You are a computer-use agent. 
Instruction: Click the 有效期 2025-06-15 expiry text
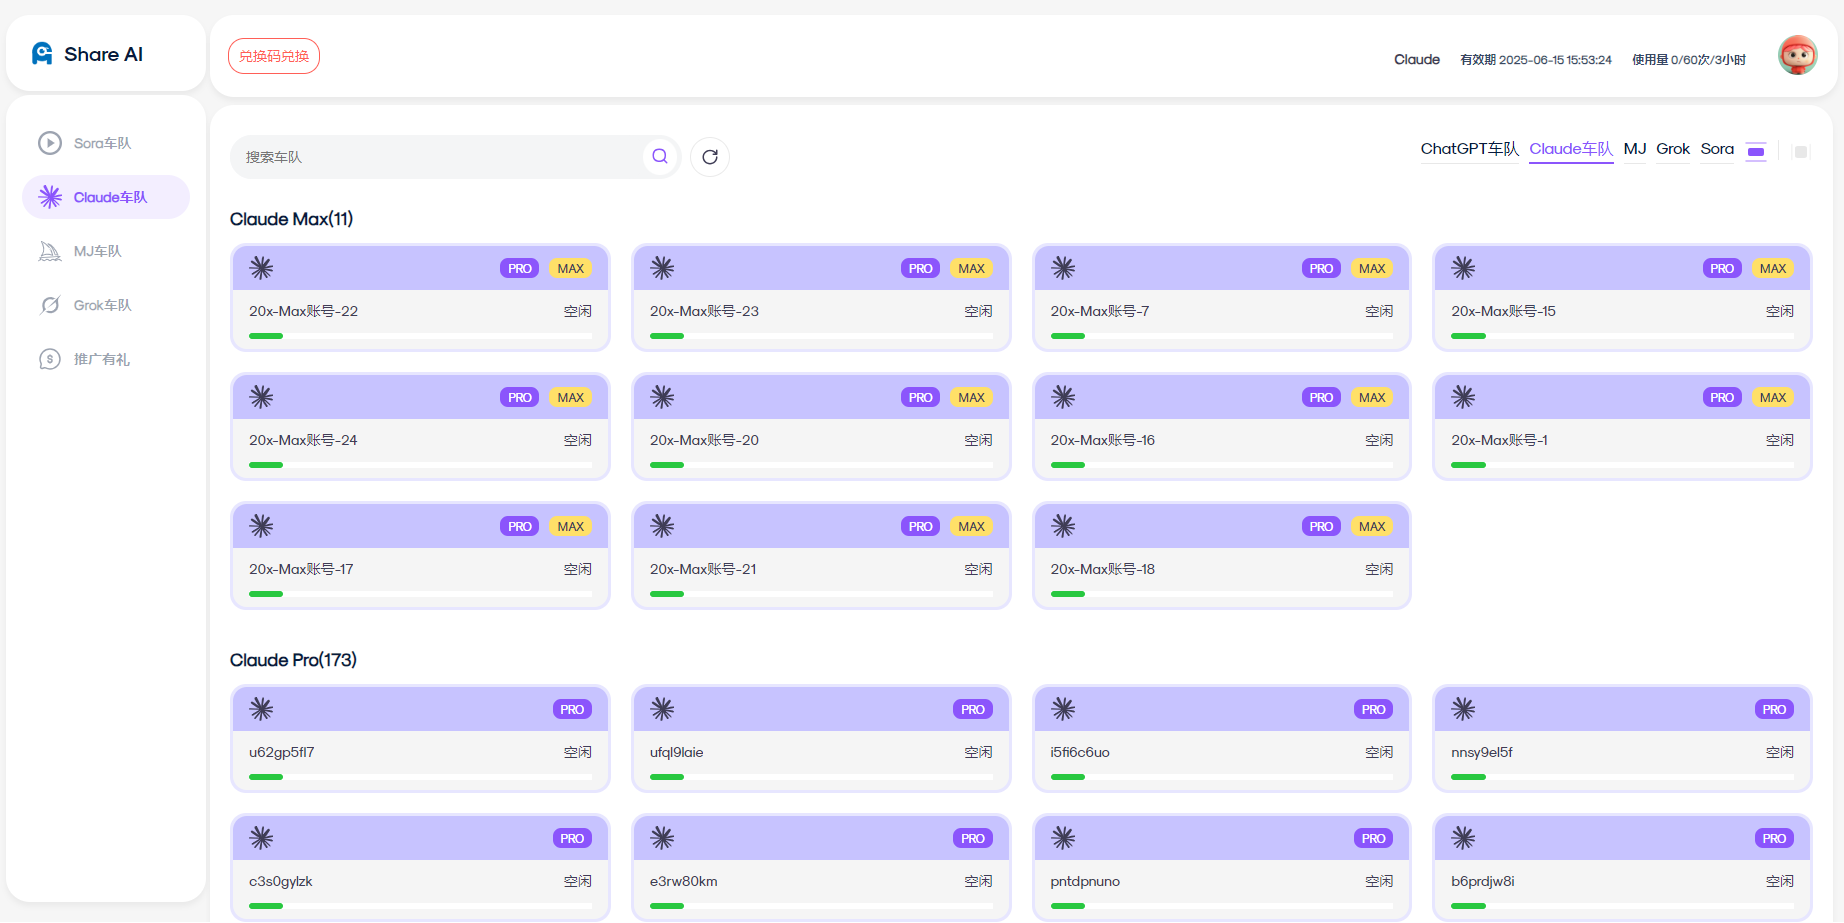tap(1536, 60)
